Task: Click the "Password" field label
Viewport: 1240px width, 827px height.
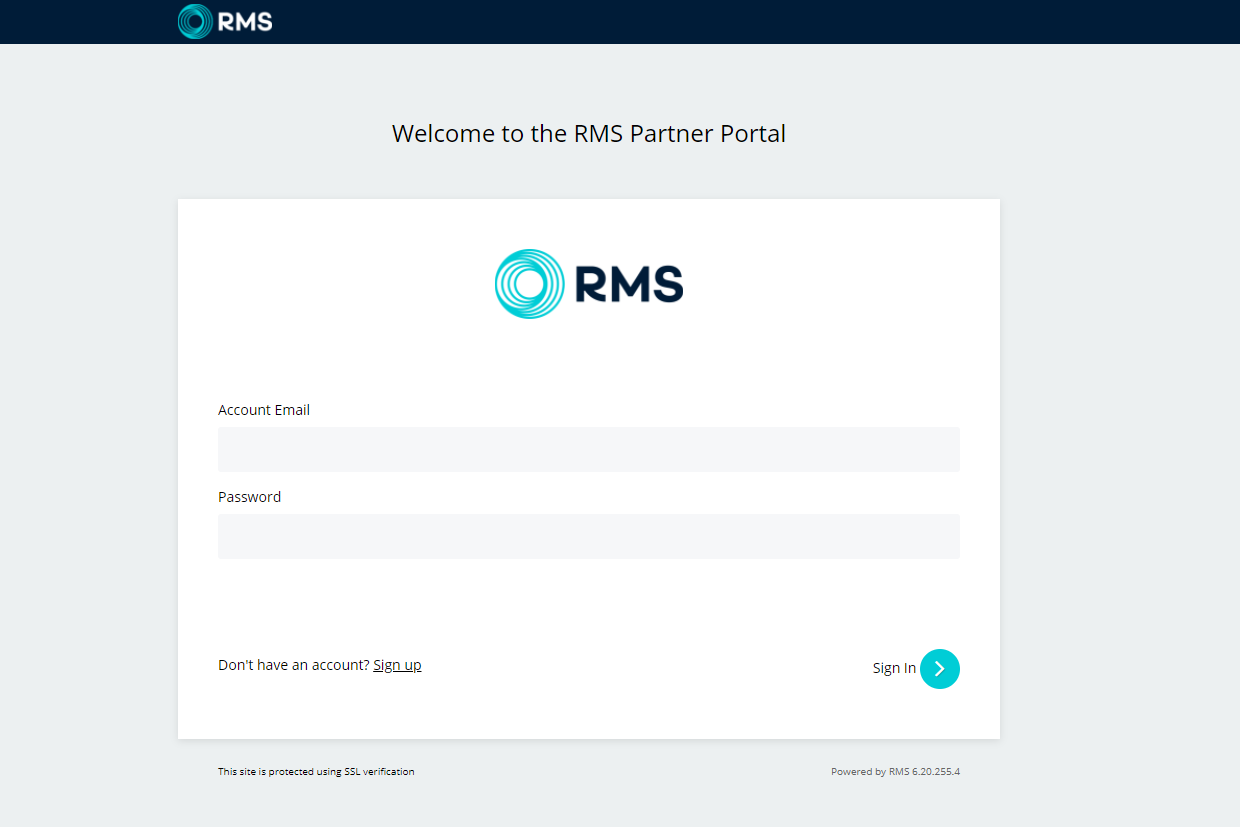Action: [249, 497]
